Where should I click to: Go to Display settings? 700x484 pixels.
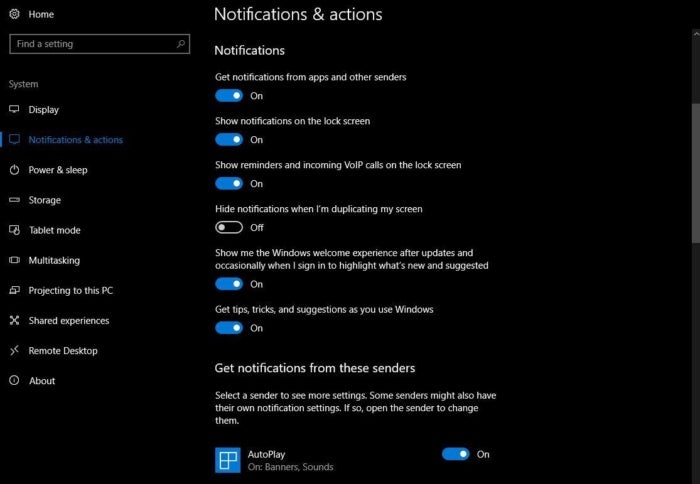pos(44,109)
